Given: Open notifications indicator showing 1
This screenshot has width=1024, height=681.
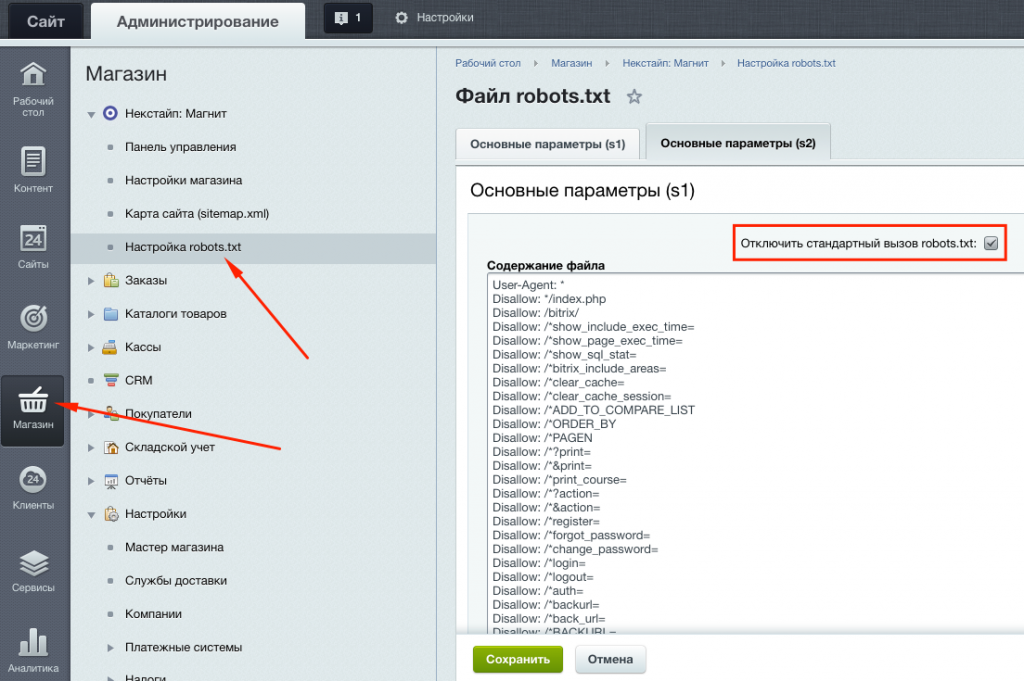Looking at the screenshot, I should point(348,18).
